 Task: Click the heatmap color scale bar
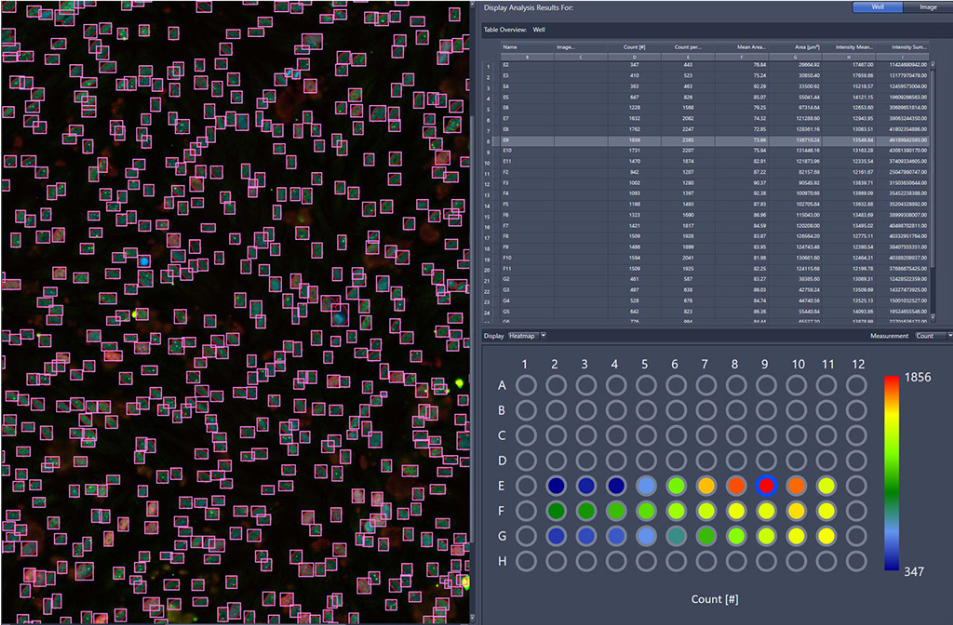click(x=891, y=473)
